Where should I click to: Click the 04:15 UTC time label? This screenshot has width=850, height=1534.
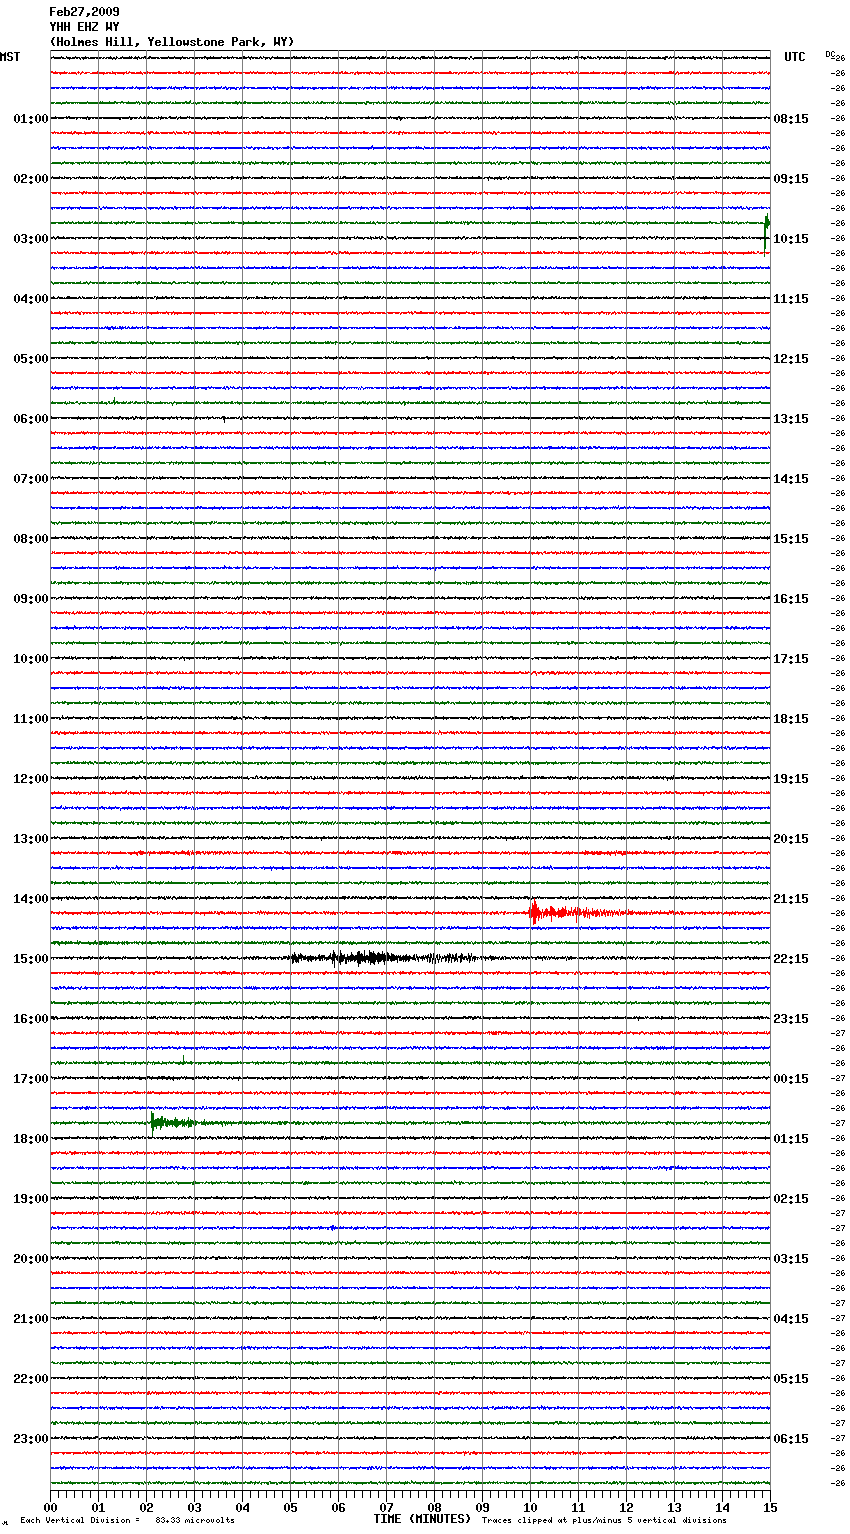point(791,1319)
